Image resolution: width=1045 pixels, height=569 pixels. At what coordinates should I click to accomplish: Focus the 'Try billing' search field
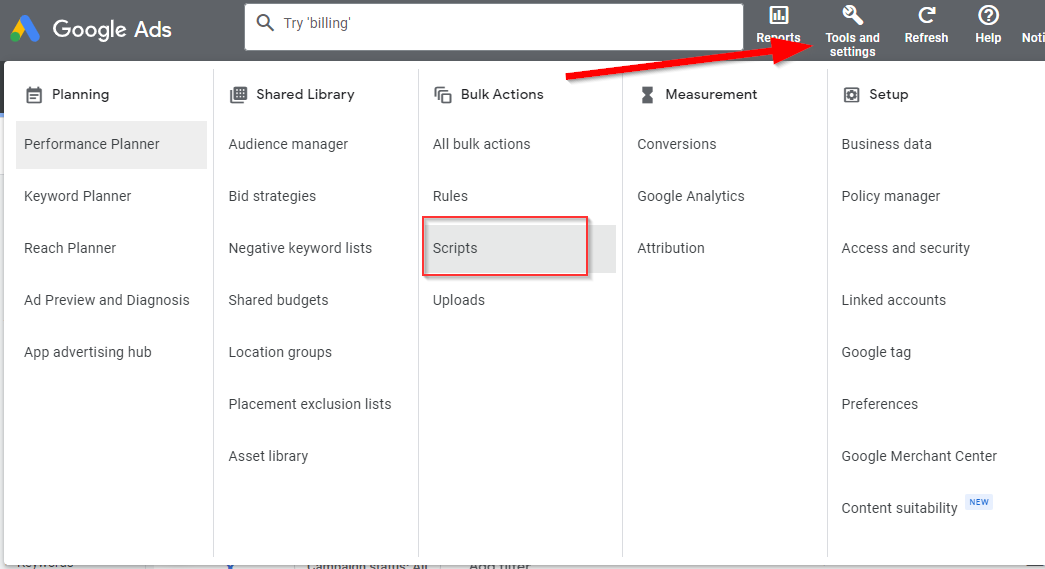(494, 27)
